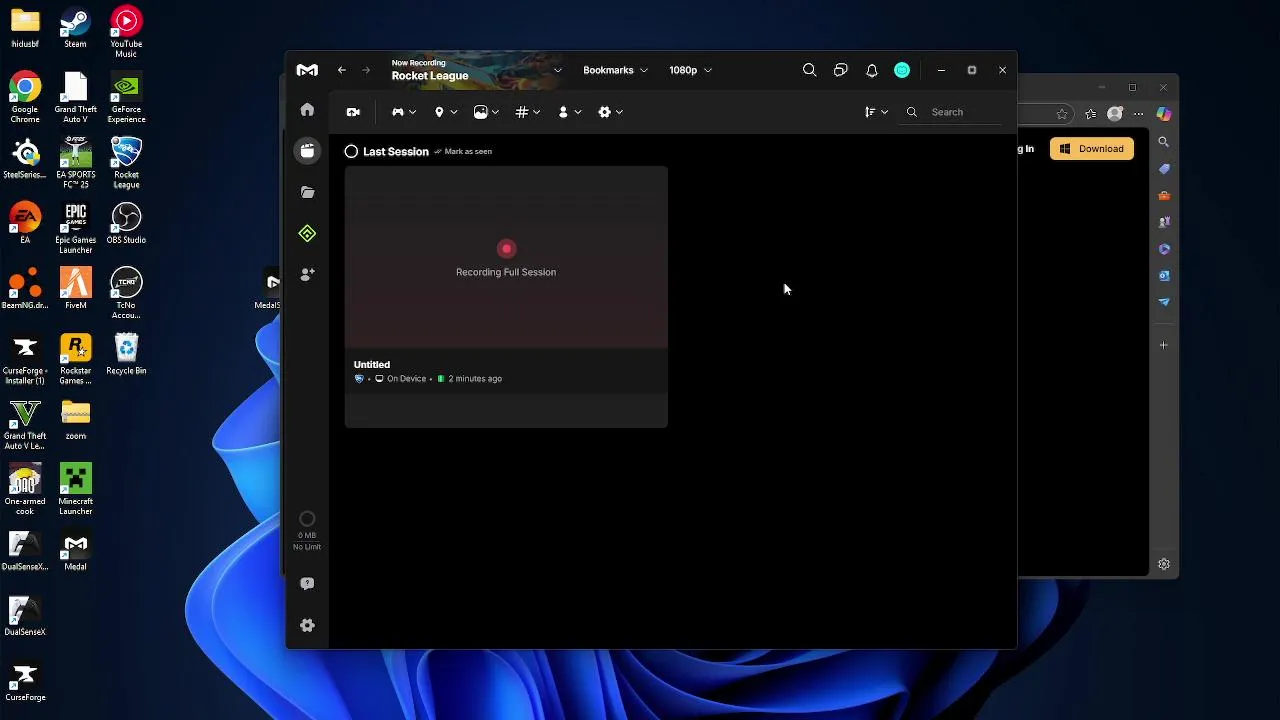Screen dimensions: 1280x720
Task: Open Medal search magnifier in title bar
Action: [809, 70]
